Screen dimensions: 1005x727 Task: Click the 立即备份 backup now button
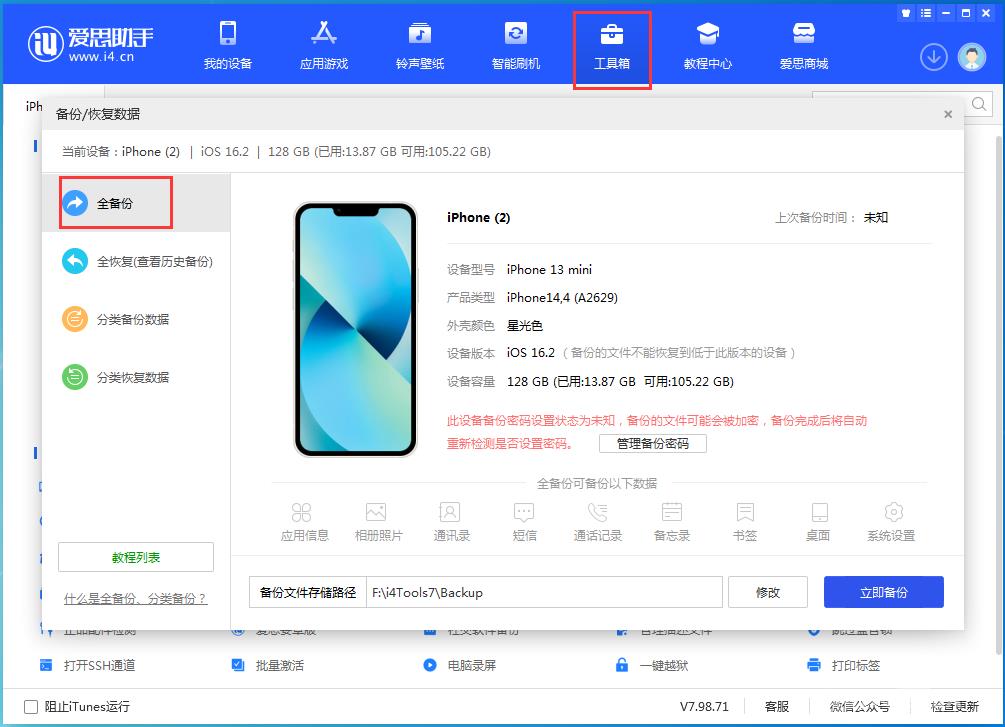883,592
